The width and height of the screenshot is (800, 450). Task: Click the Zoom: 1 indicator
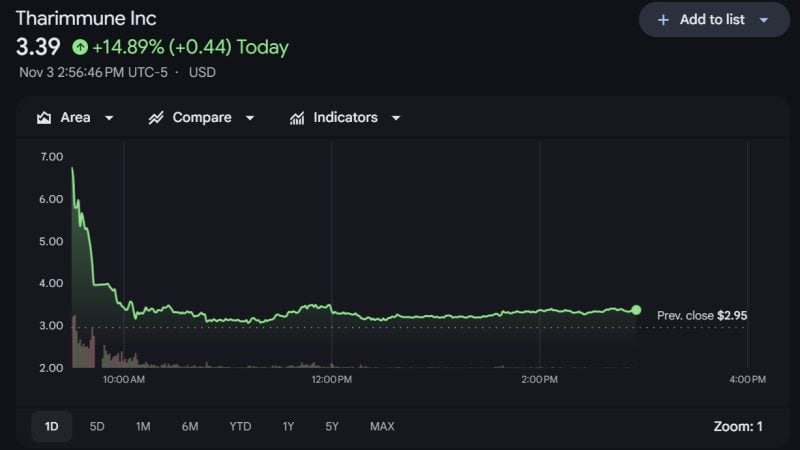pos(738,426)
